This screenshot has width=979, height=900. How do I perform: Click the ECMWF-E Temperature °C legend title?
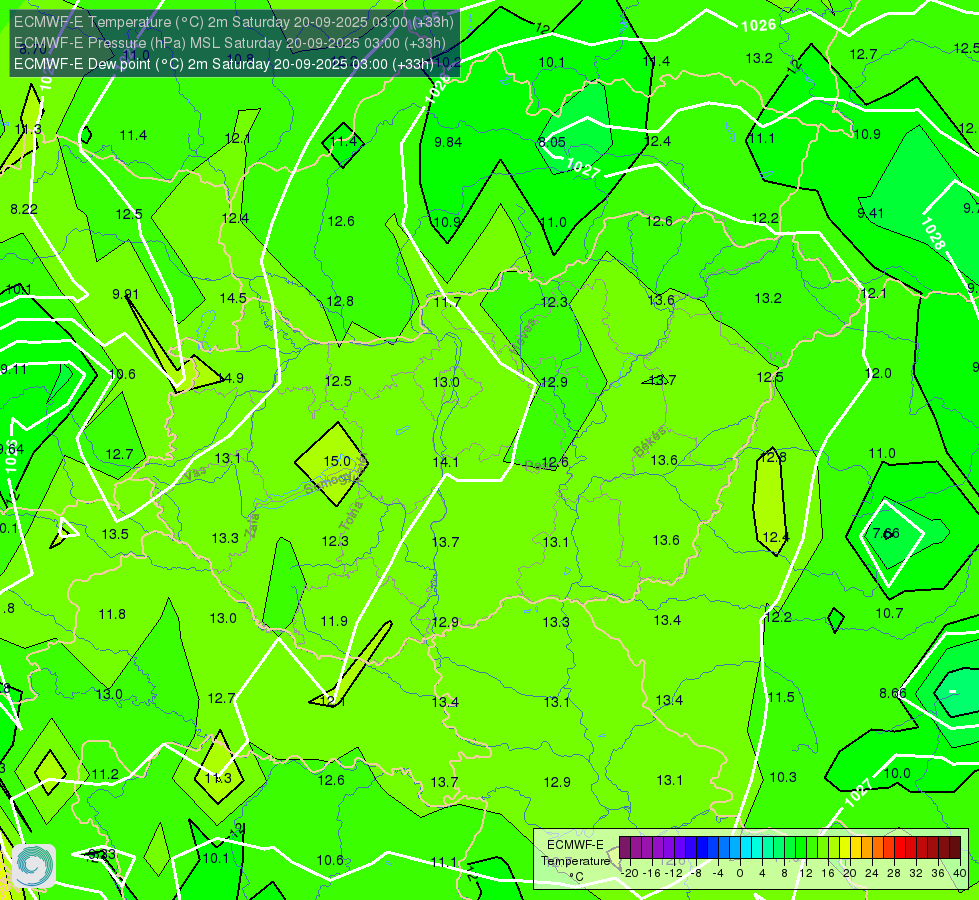(575, 861)
